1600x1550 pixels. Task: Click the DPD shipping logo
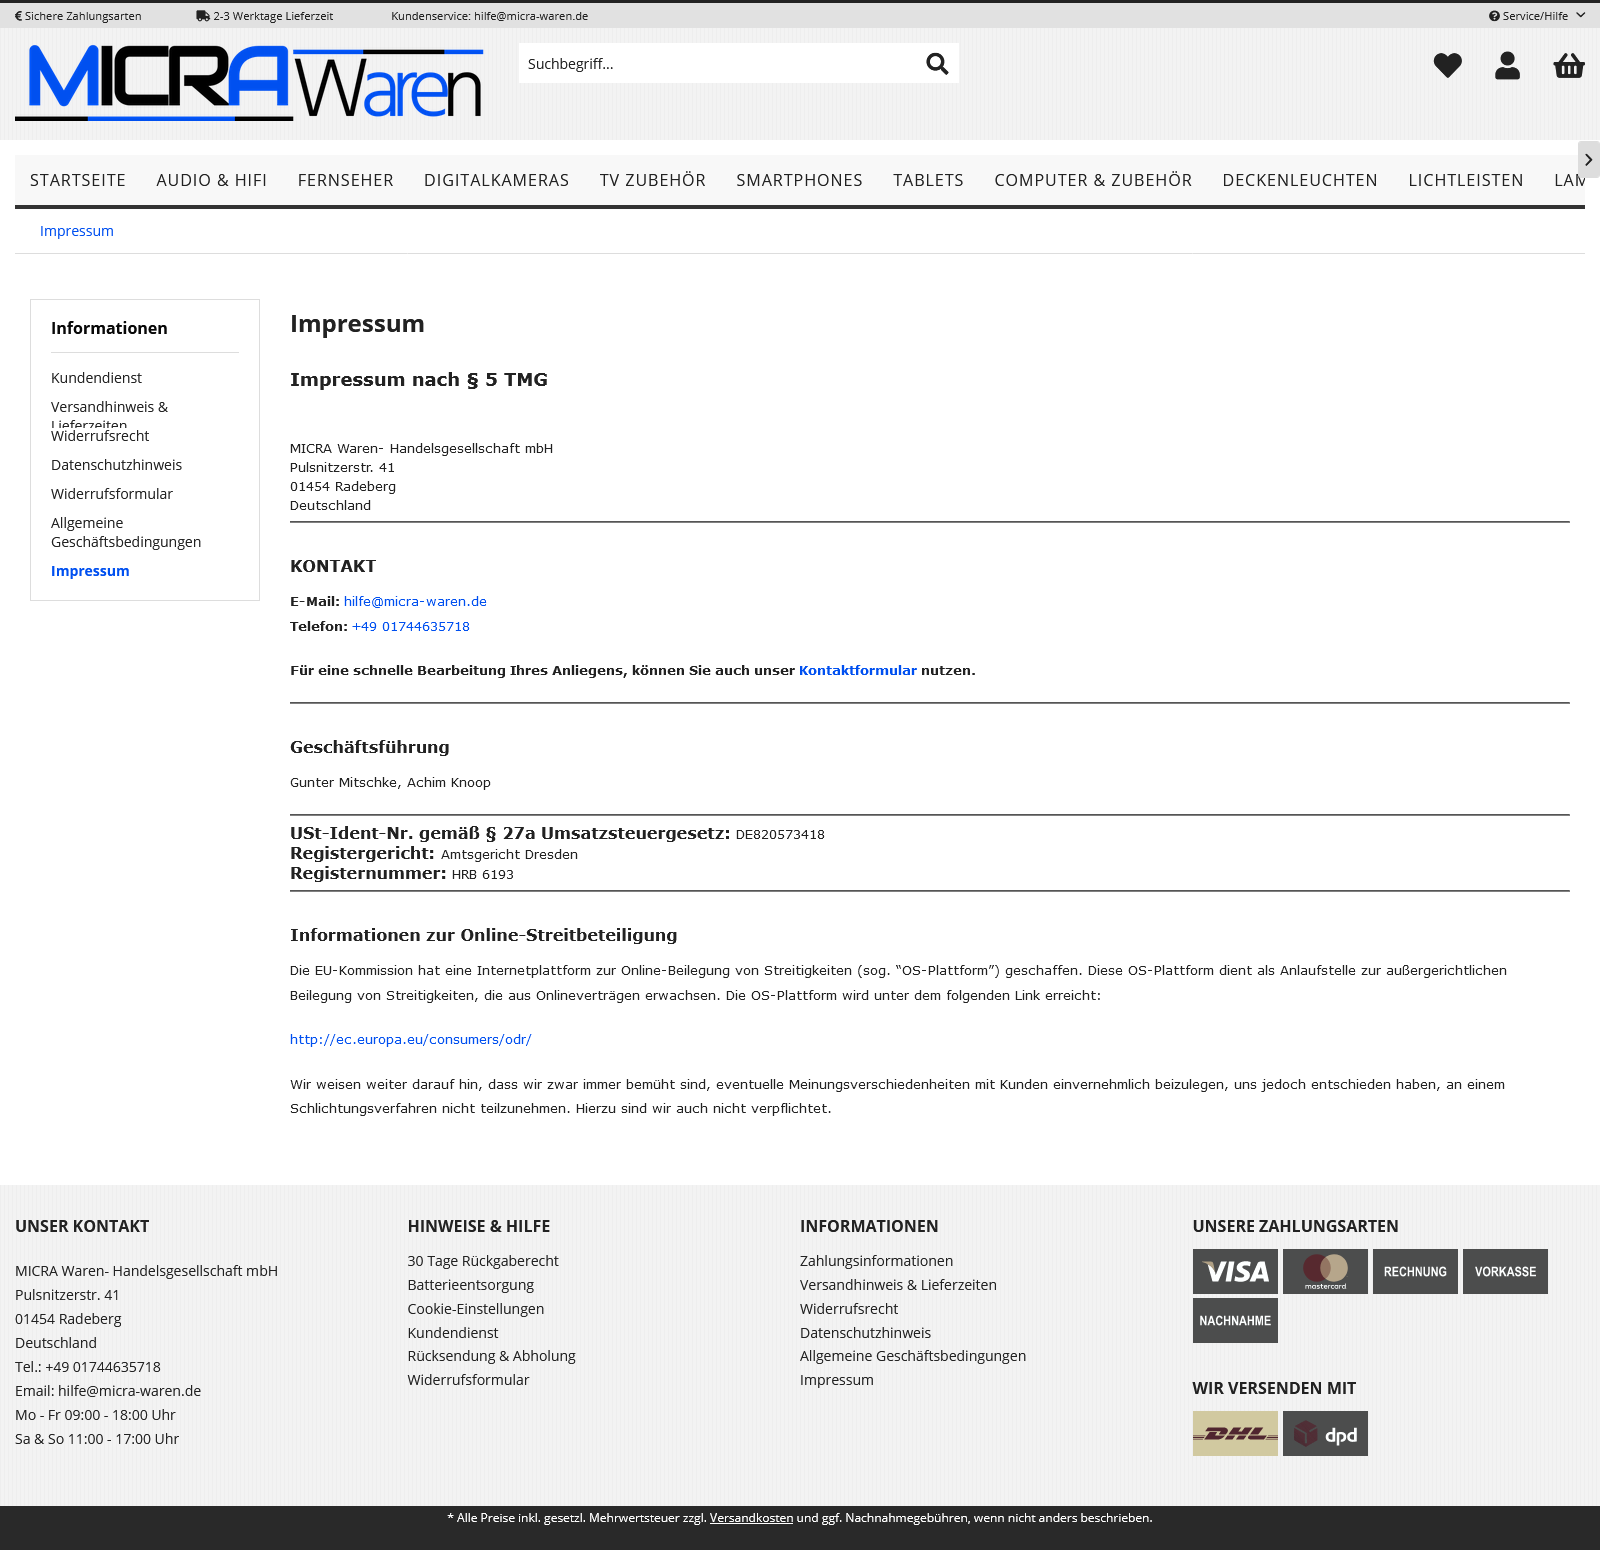coord(1325,1433)
